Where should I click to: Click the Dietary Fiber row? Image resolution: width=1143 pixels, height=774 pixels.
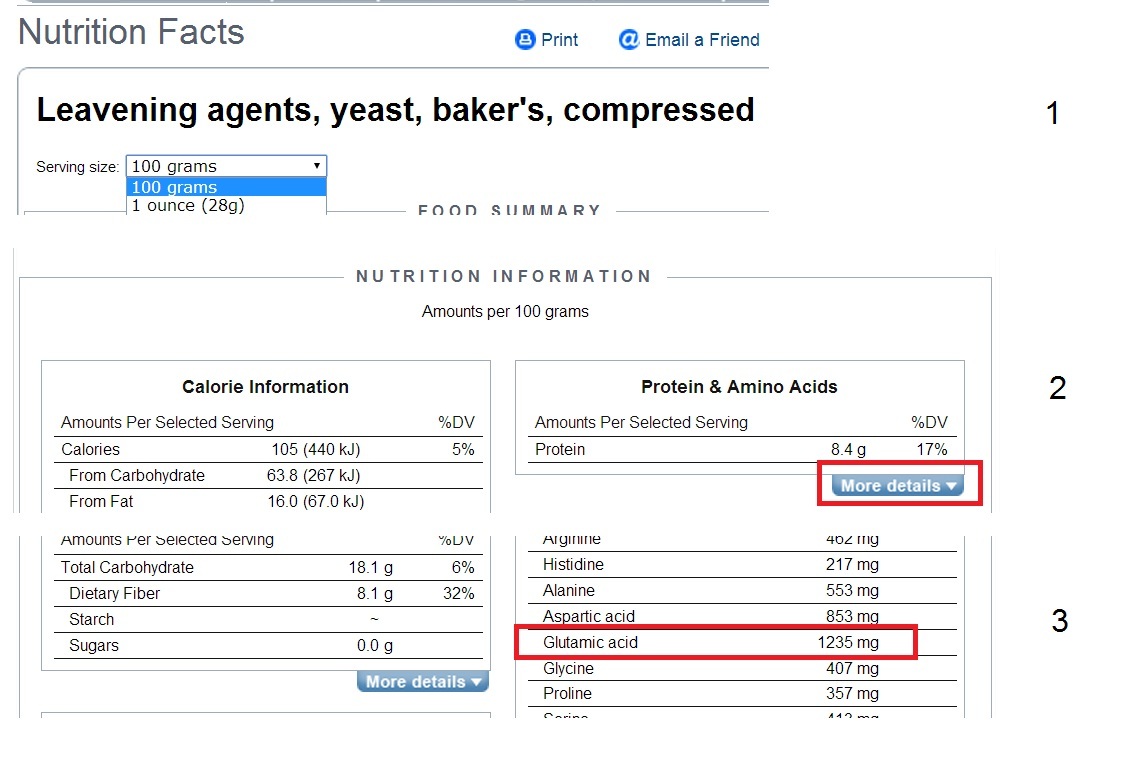(265, 594)
